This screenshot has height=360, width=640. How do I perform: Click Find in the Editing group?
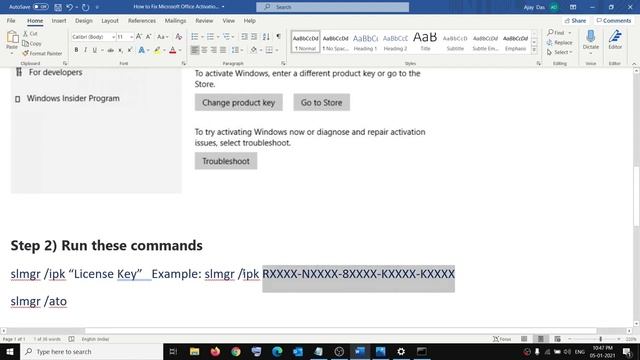556,32
